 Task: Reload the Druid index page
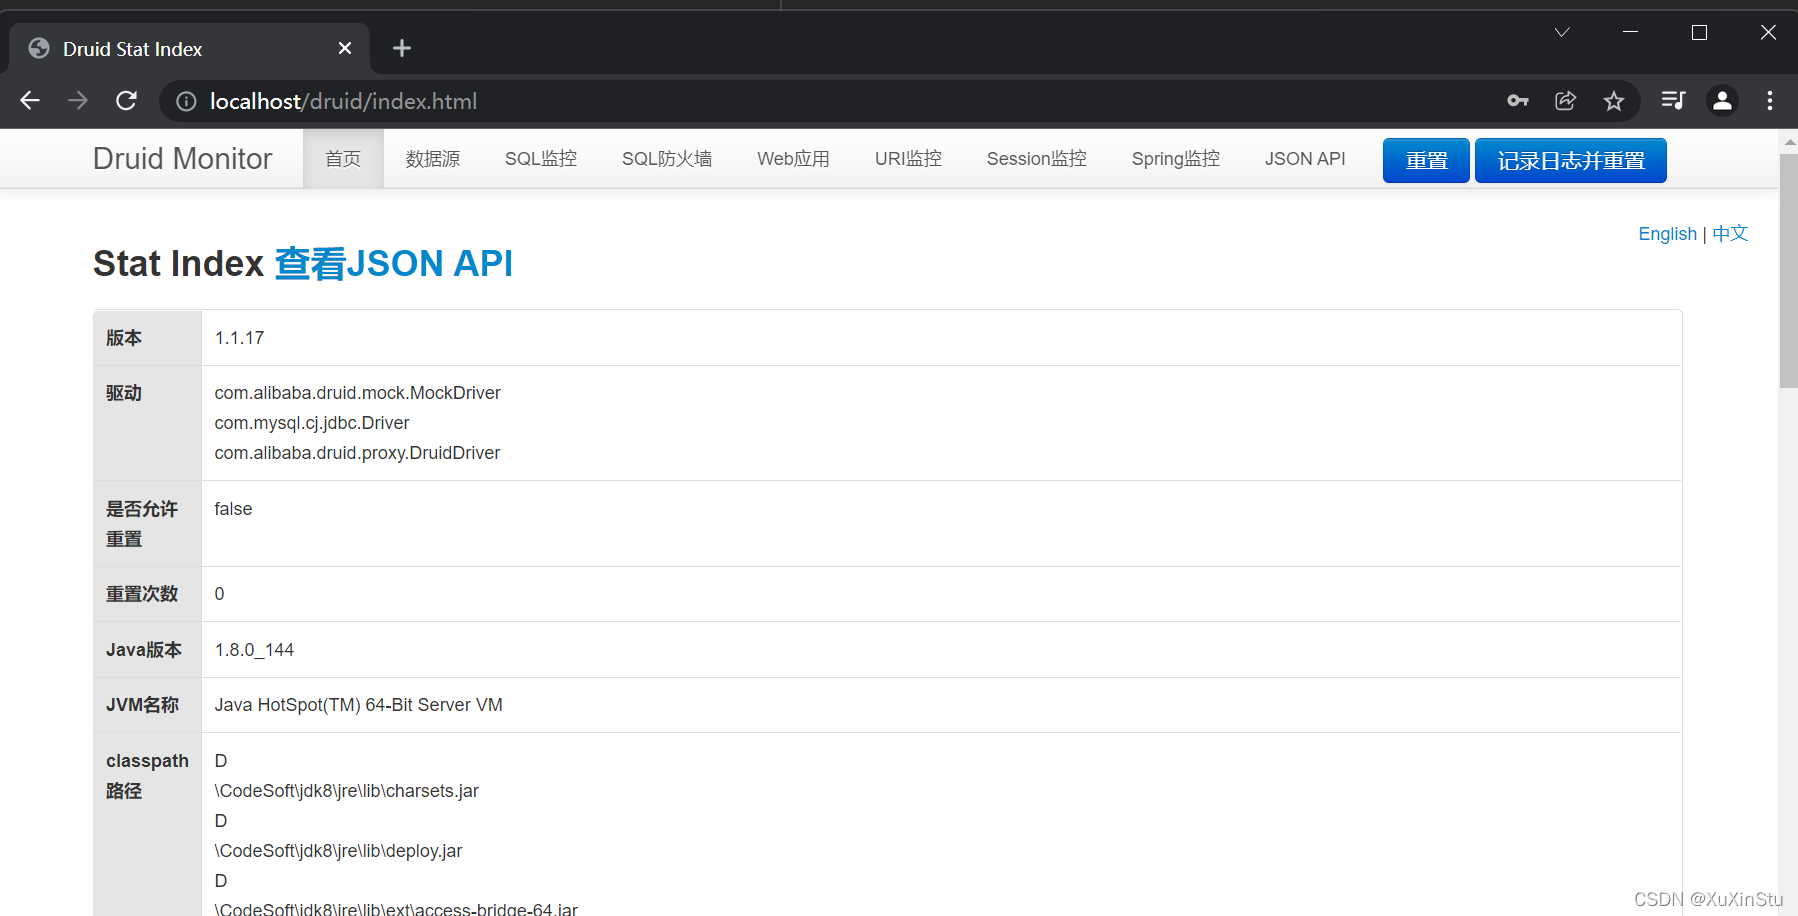click(126, 101)
